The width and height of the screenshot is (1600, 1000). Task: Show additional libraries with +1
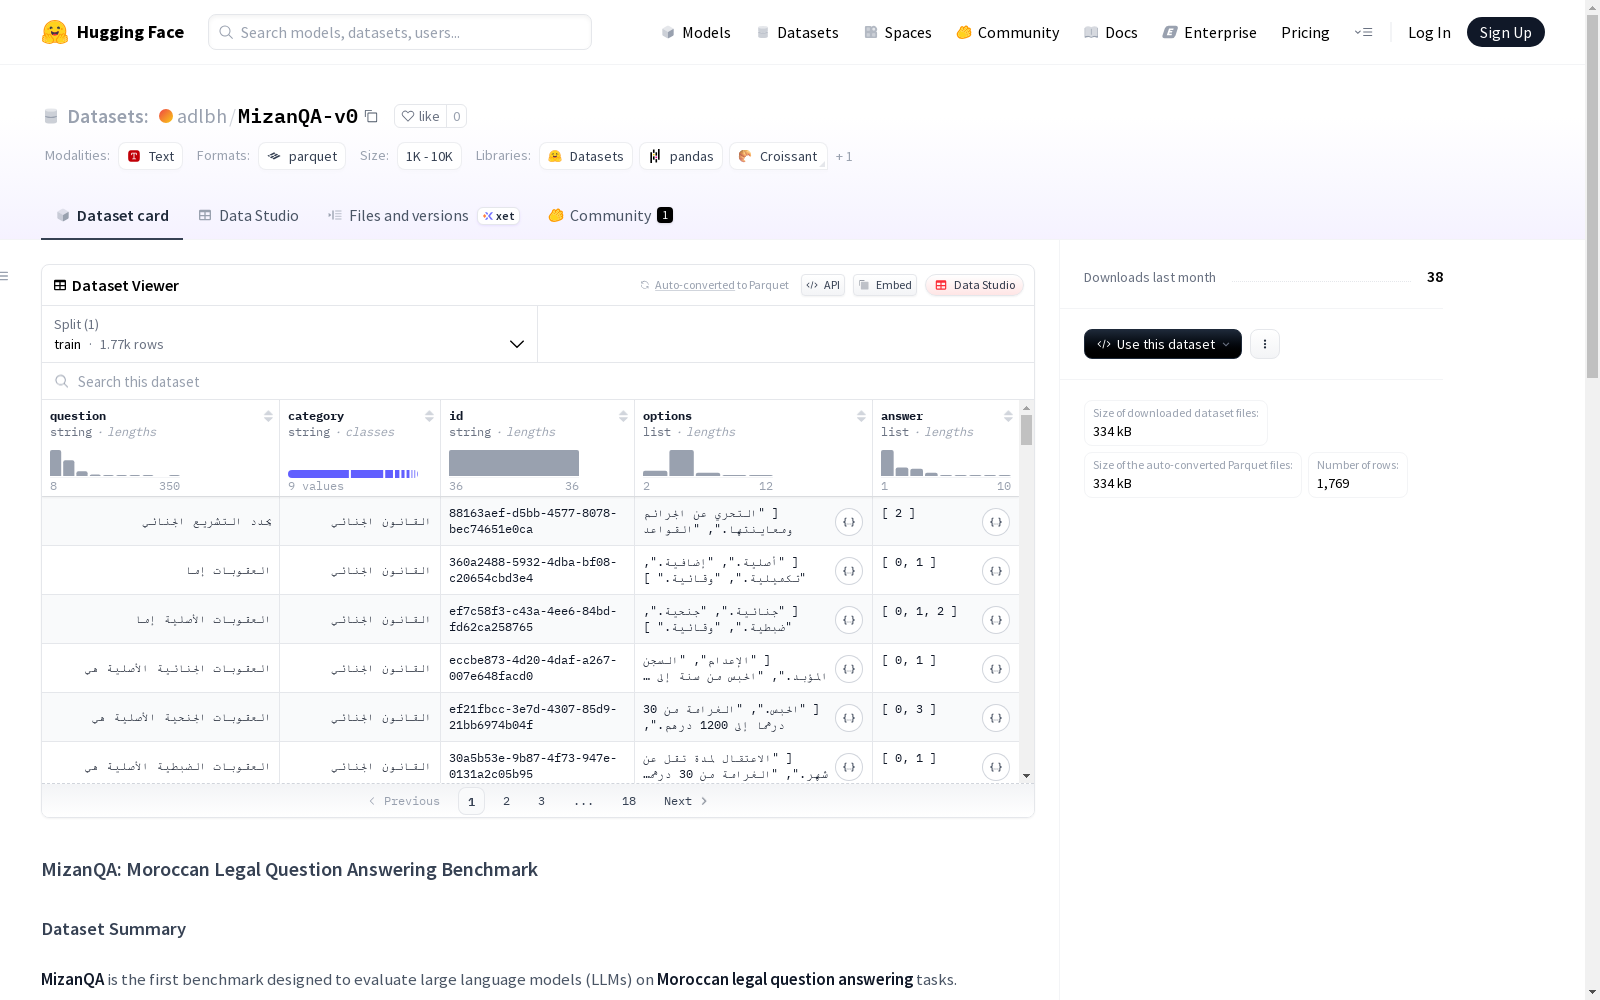(844, 156)
